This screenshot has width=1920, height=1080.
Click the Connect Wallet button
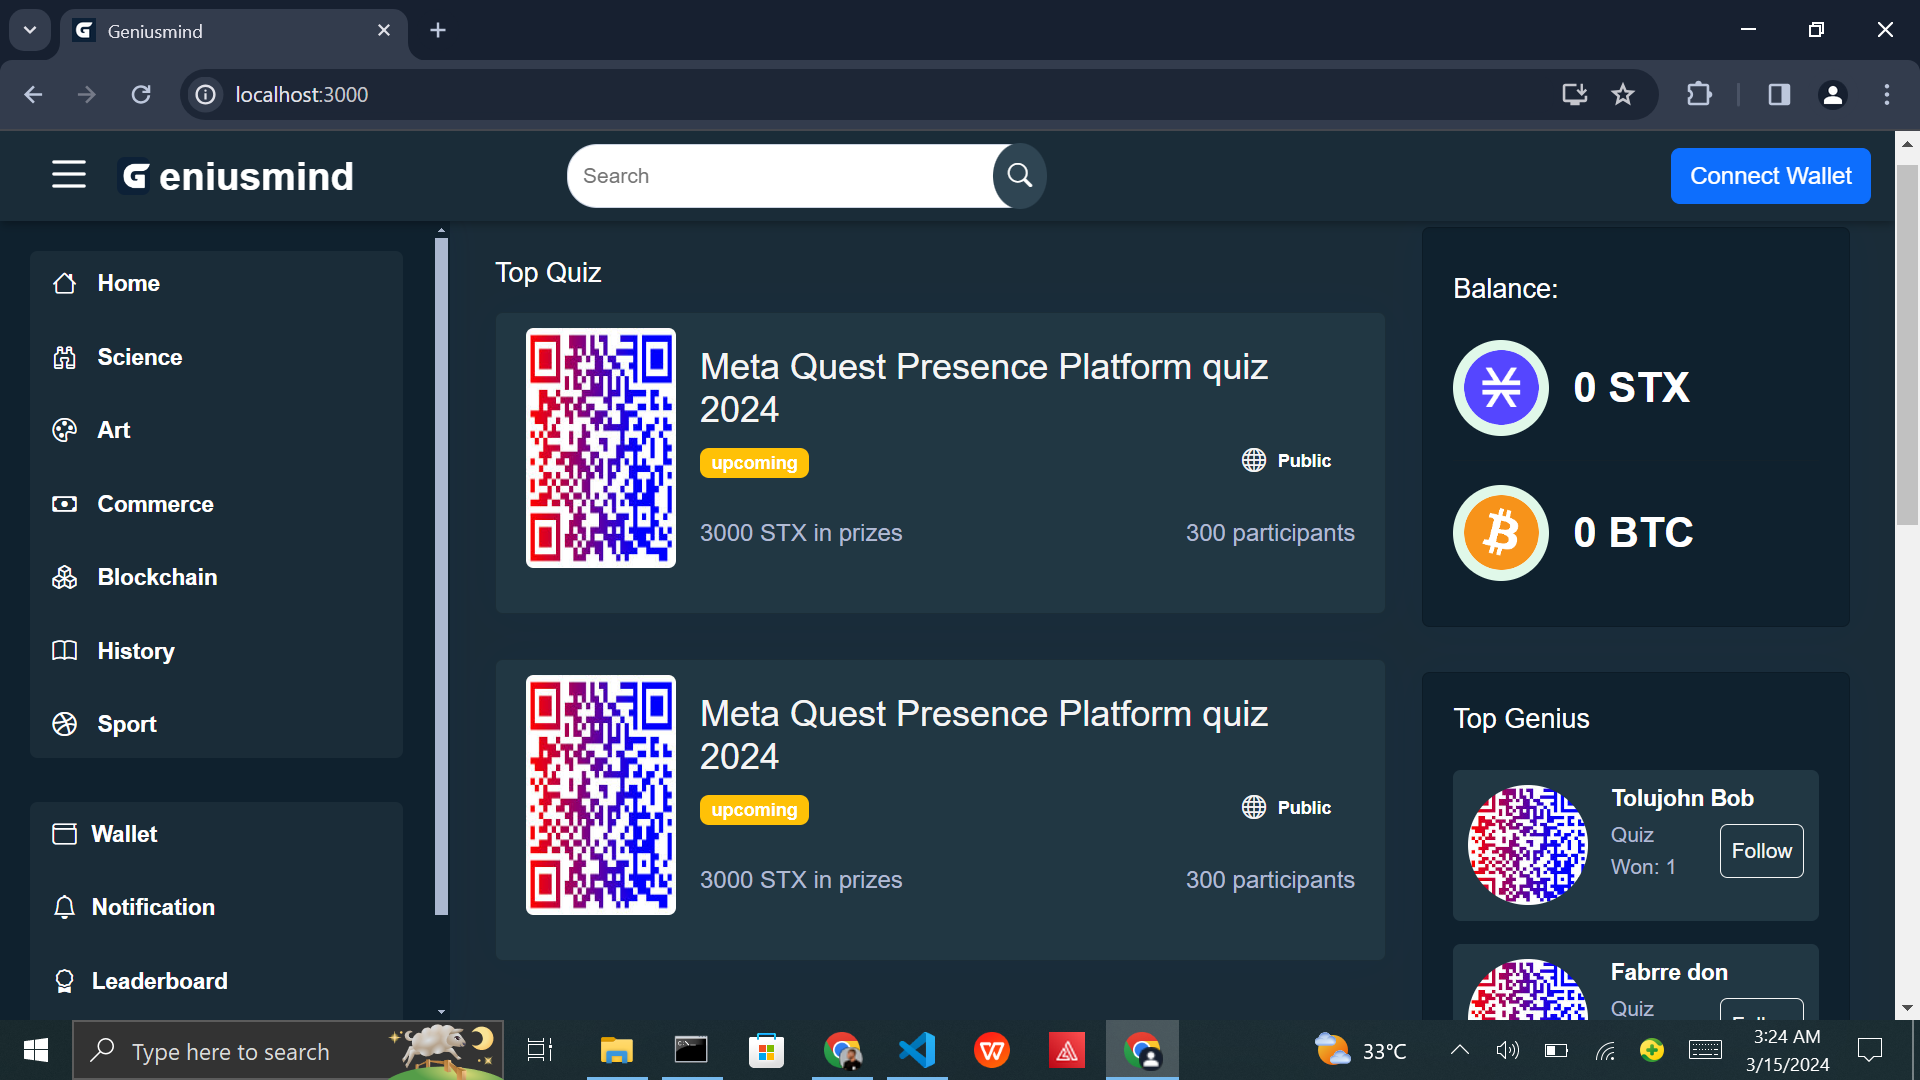coord(1770,176)
